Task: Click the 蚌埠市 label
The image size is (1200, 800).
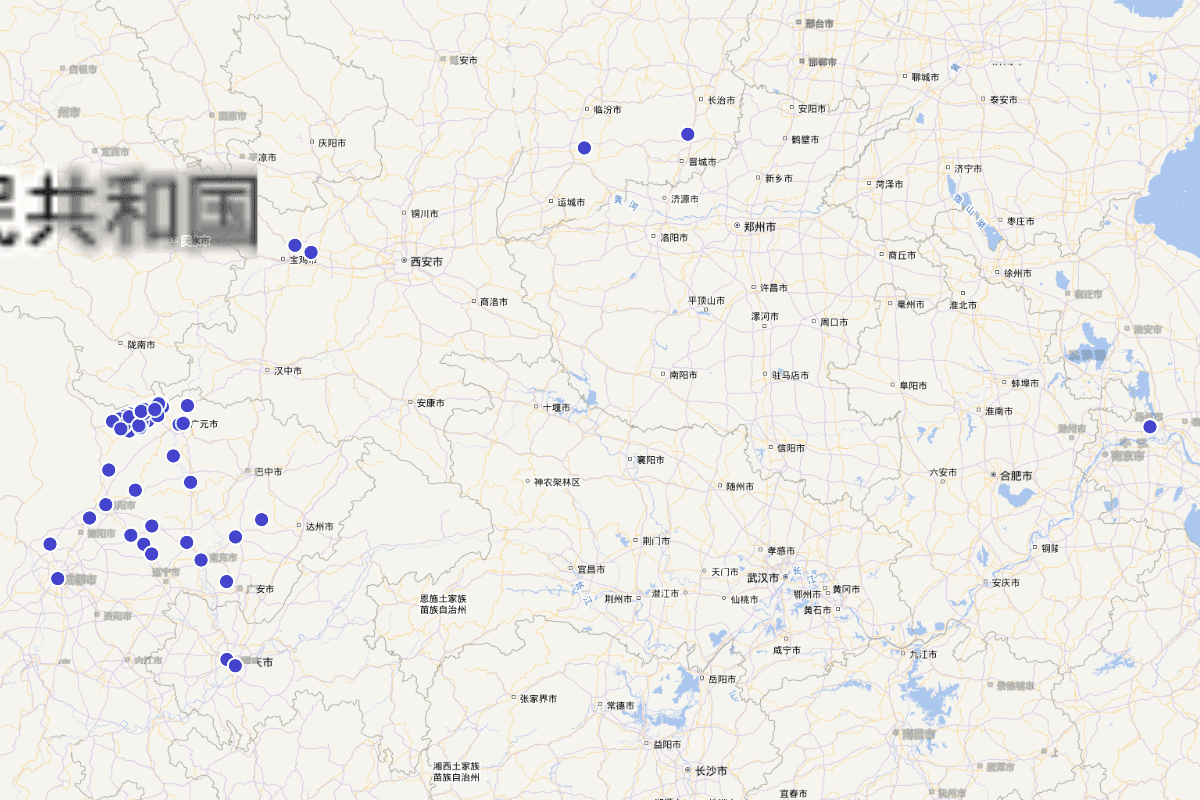Action: coord(1026,382)
